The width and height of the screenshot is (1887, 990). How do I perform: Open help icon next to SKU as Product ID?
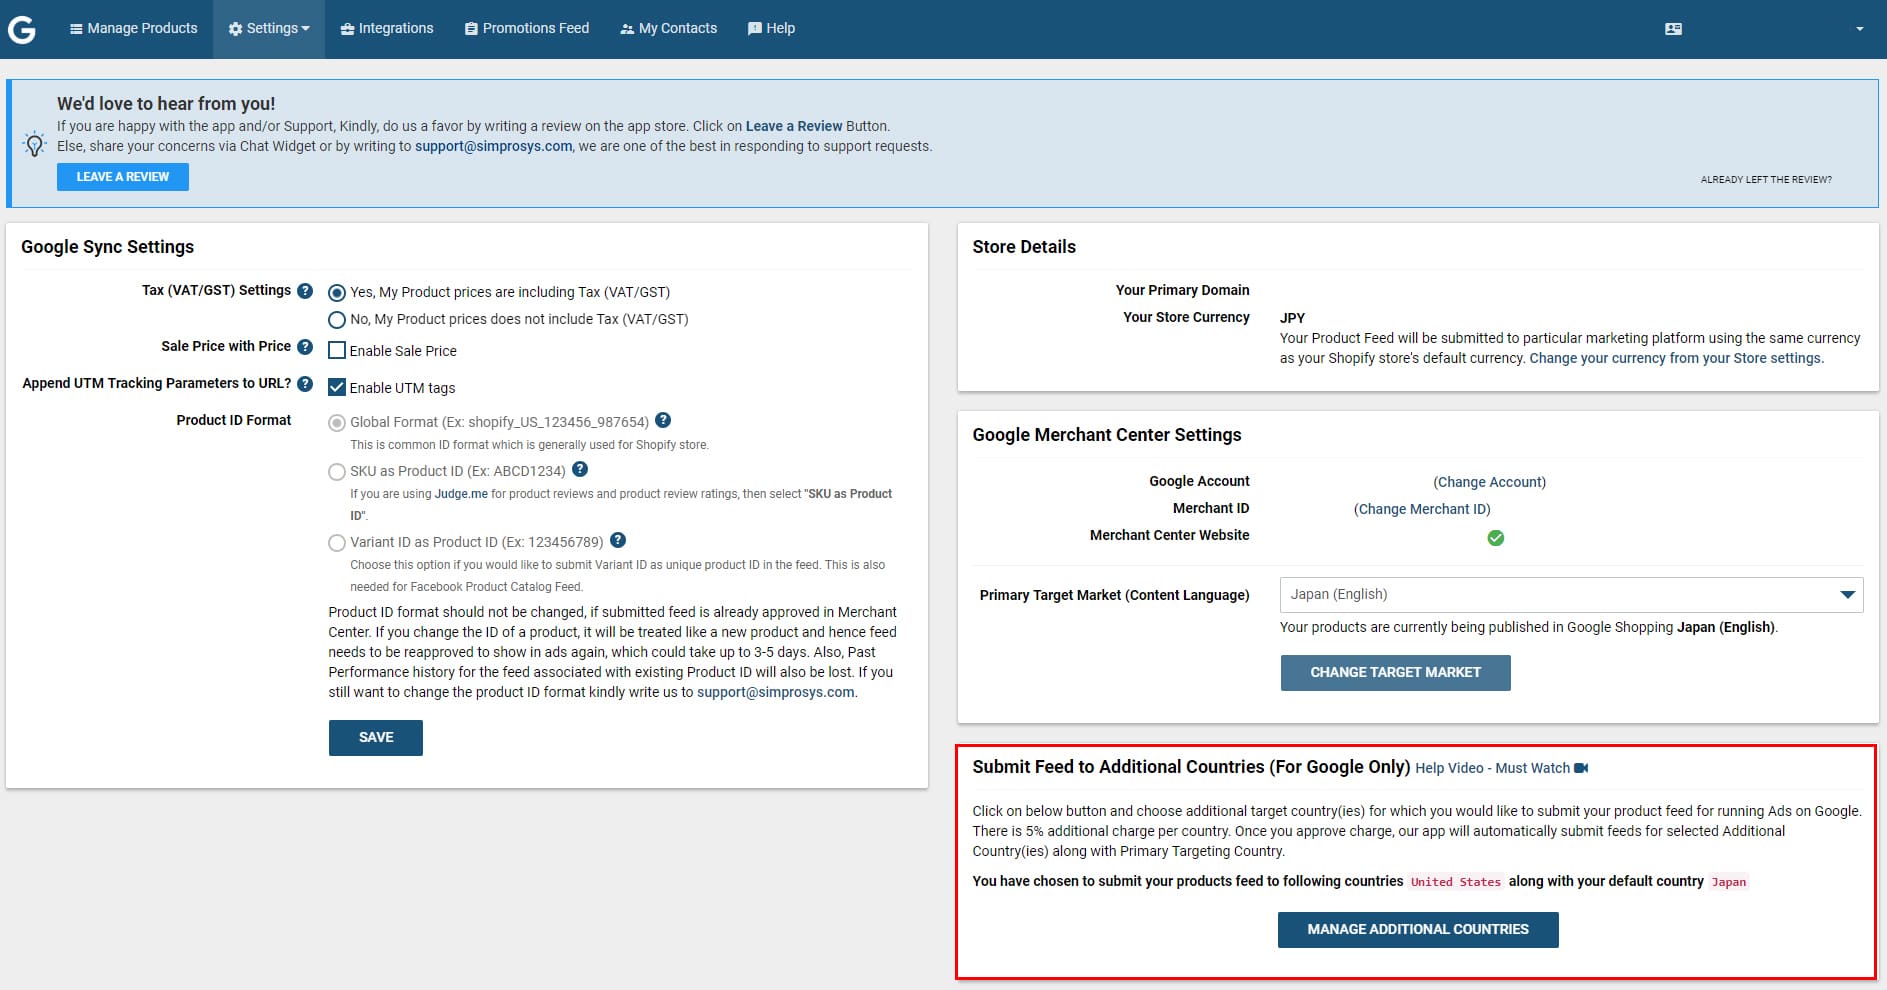pyautogui.click(x=580, y=469)
